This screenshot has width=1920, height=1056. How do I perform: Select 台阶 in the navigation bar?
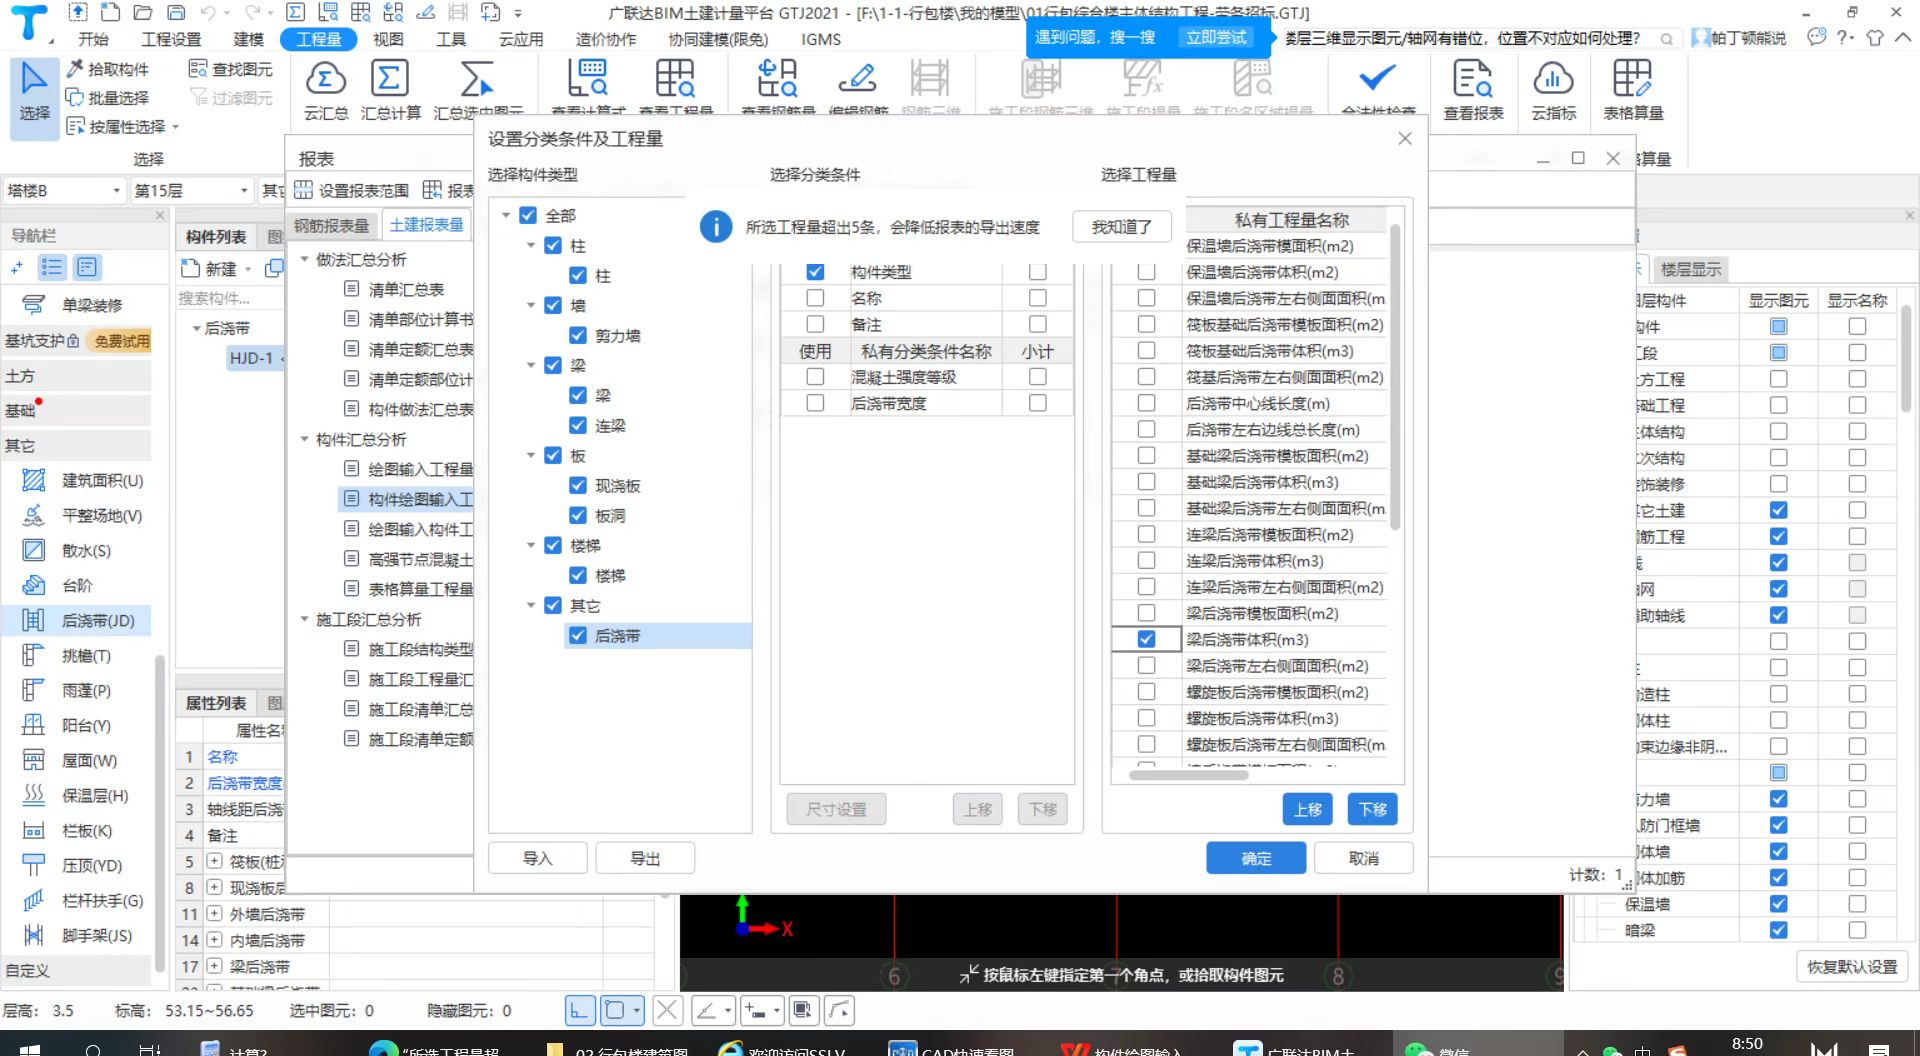(60, 586)
